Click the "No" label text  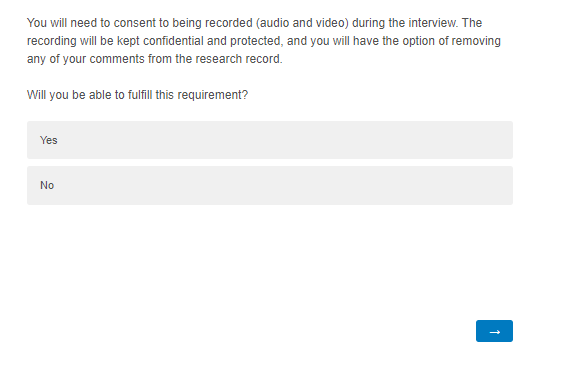pos(47,185)
